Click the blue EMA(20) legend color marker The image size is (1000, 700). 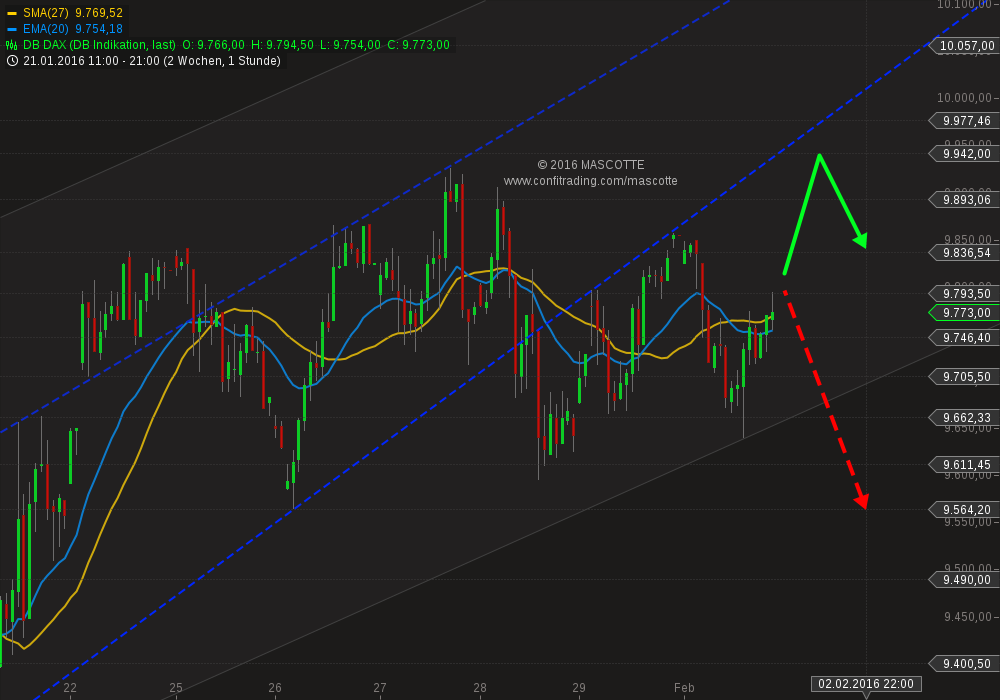pyautogui.click(x=12, y=29)
